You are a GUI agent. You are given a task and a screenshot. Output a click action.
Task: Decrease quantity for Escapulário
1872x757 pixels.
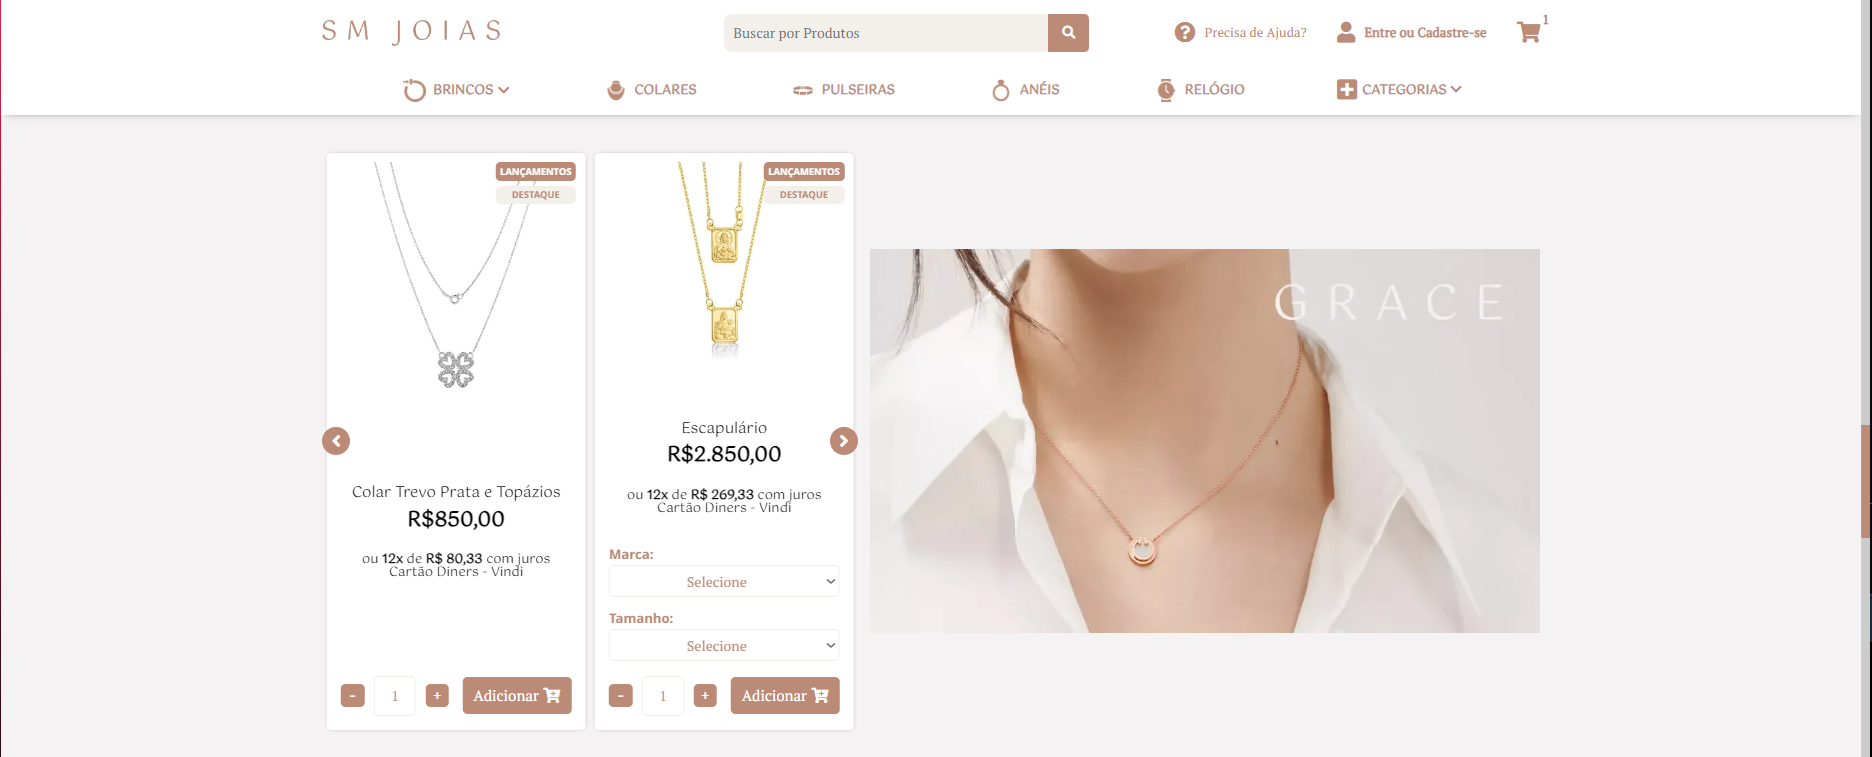[621, 696]
